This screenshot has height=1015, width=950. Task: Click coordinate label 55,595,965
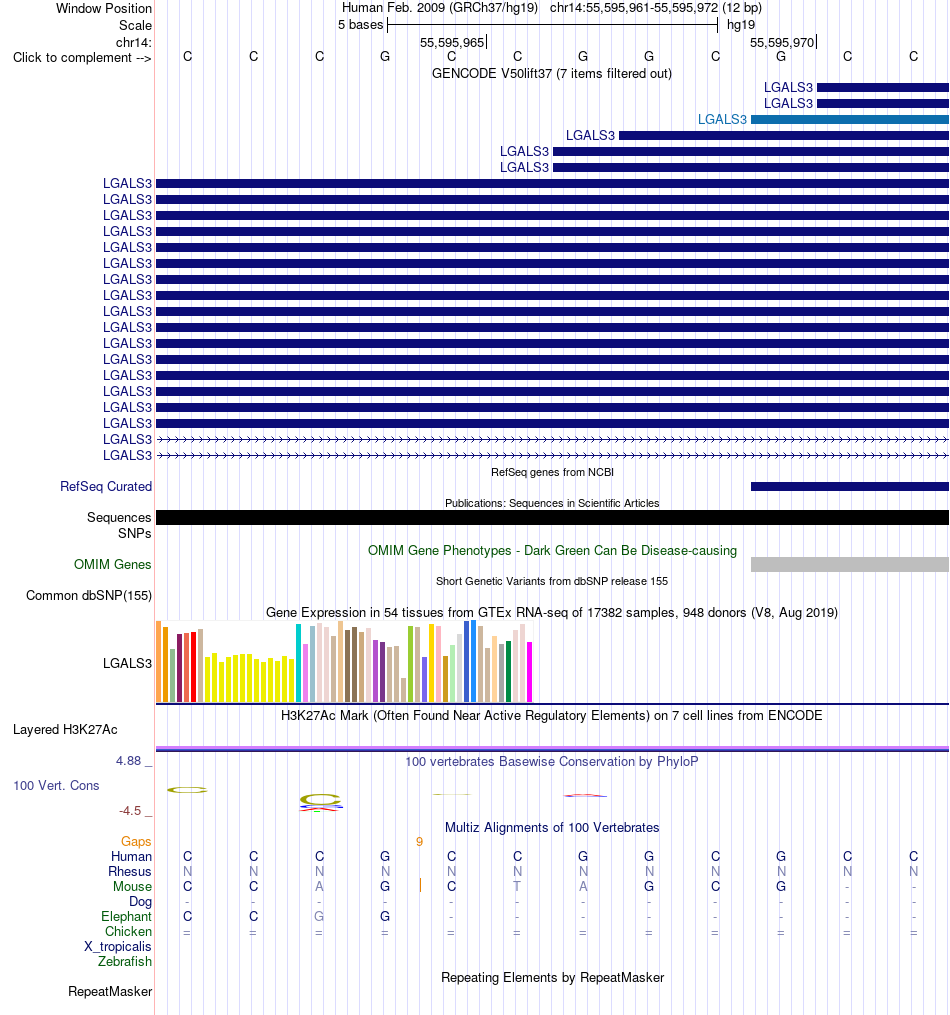[x=452, y=43]
